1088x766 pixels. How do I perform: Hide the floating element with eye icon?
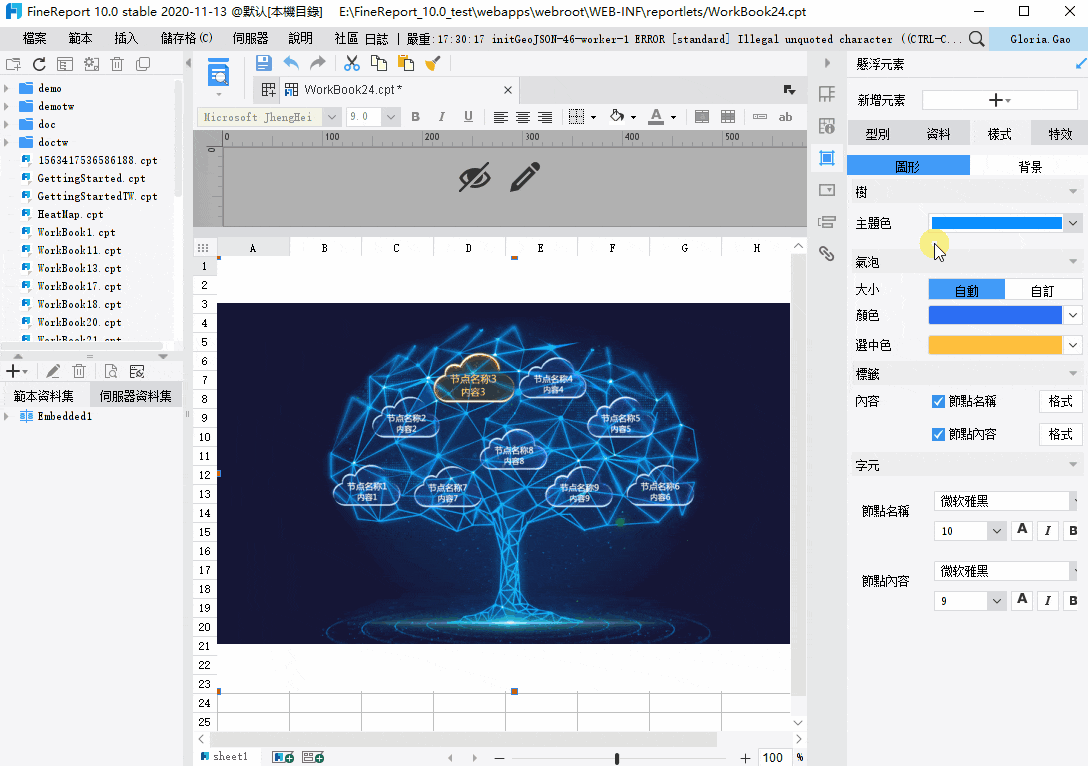[x=475, y=177]
